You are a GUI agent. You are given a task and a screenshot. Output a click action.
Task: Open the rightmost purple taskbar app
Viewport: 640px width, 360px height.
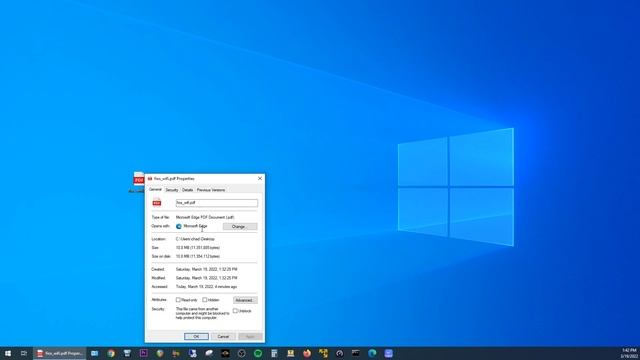389,353
